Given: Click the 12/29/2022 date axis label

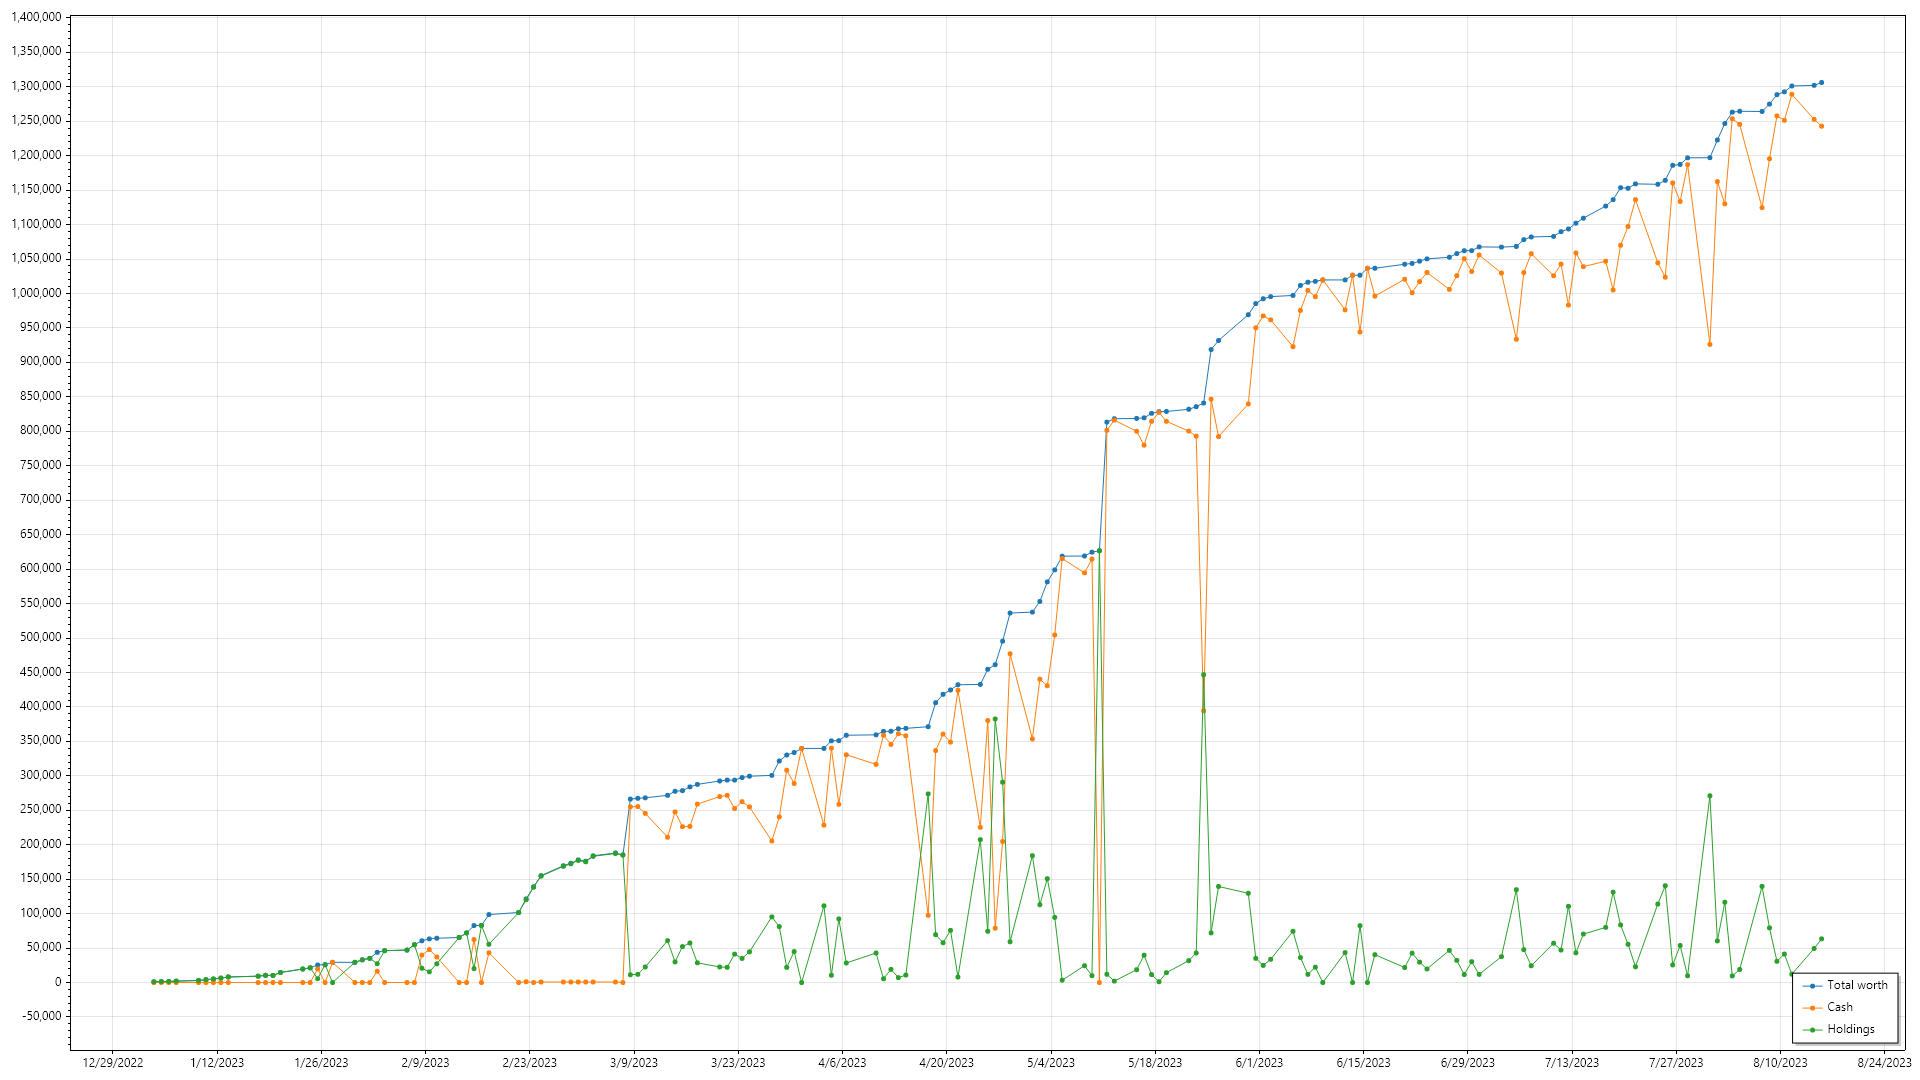Looking at the screenshot, I should 112,1063.
